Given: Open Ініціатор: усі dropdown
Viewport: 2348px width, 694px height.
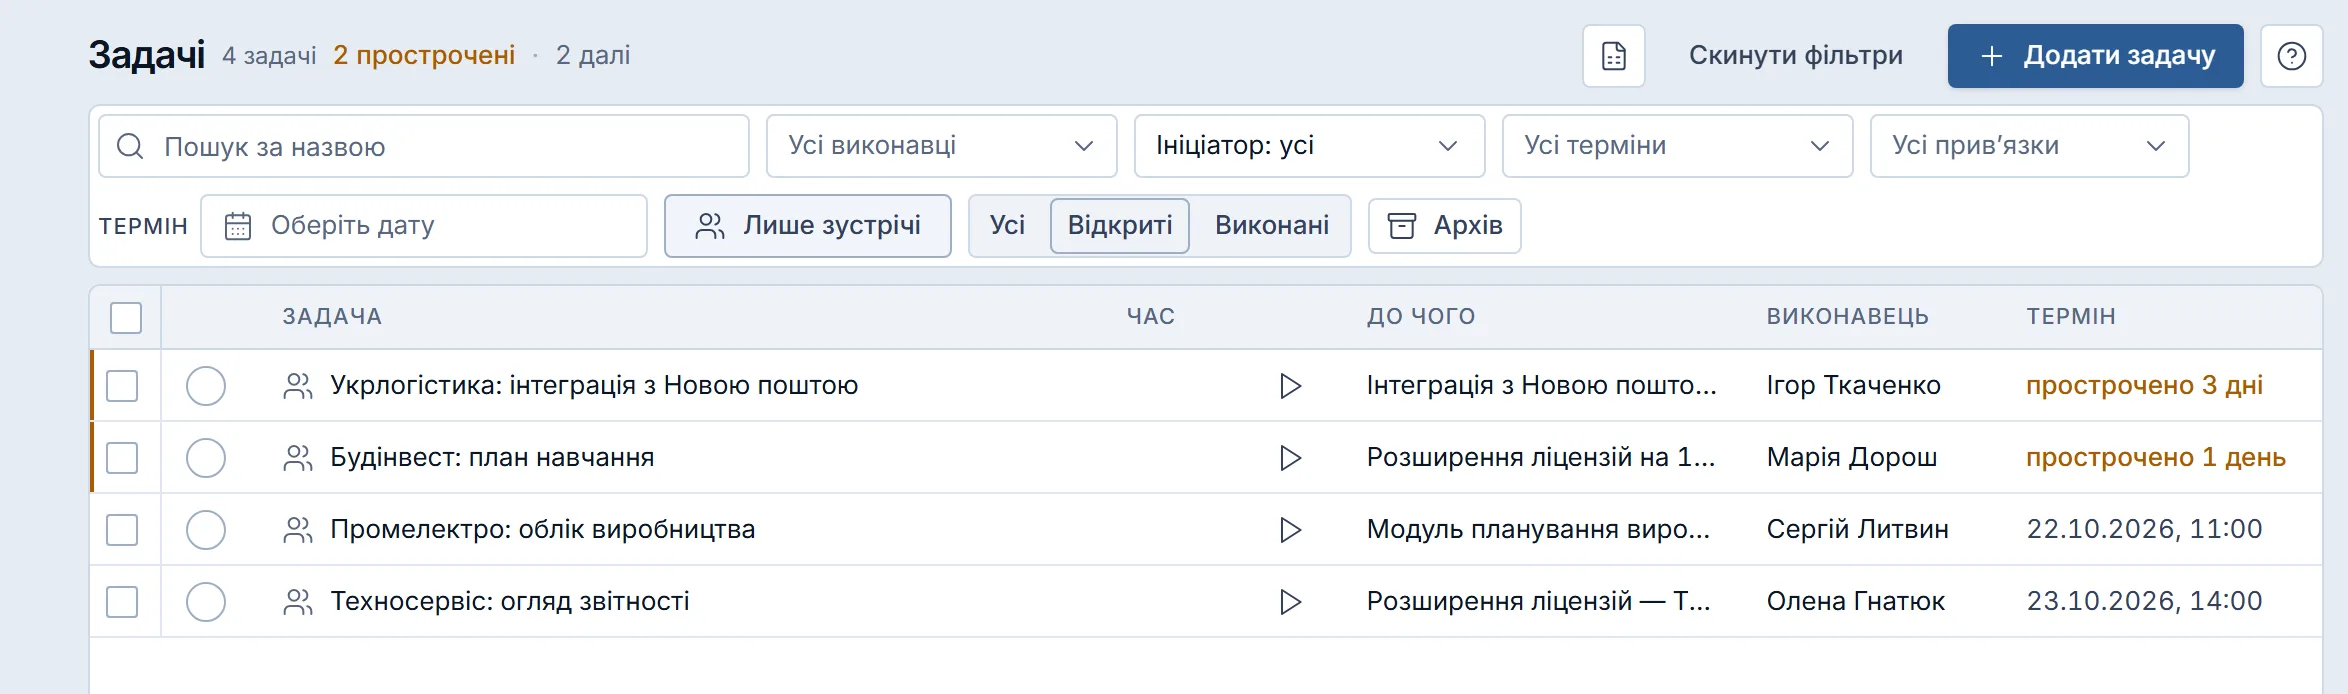Looking at the screenshot, I should coord(1310,146).
